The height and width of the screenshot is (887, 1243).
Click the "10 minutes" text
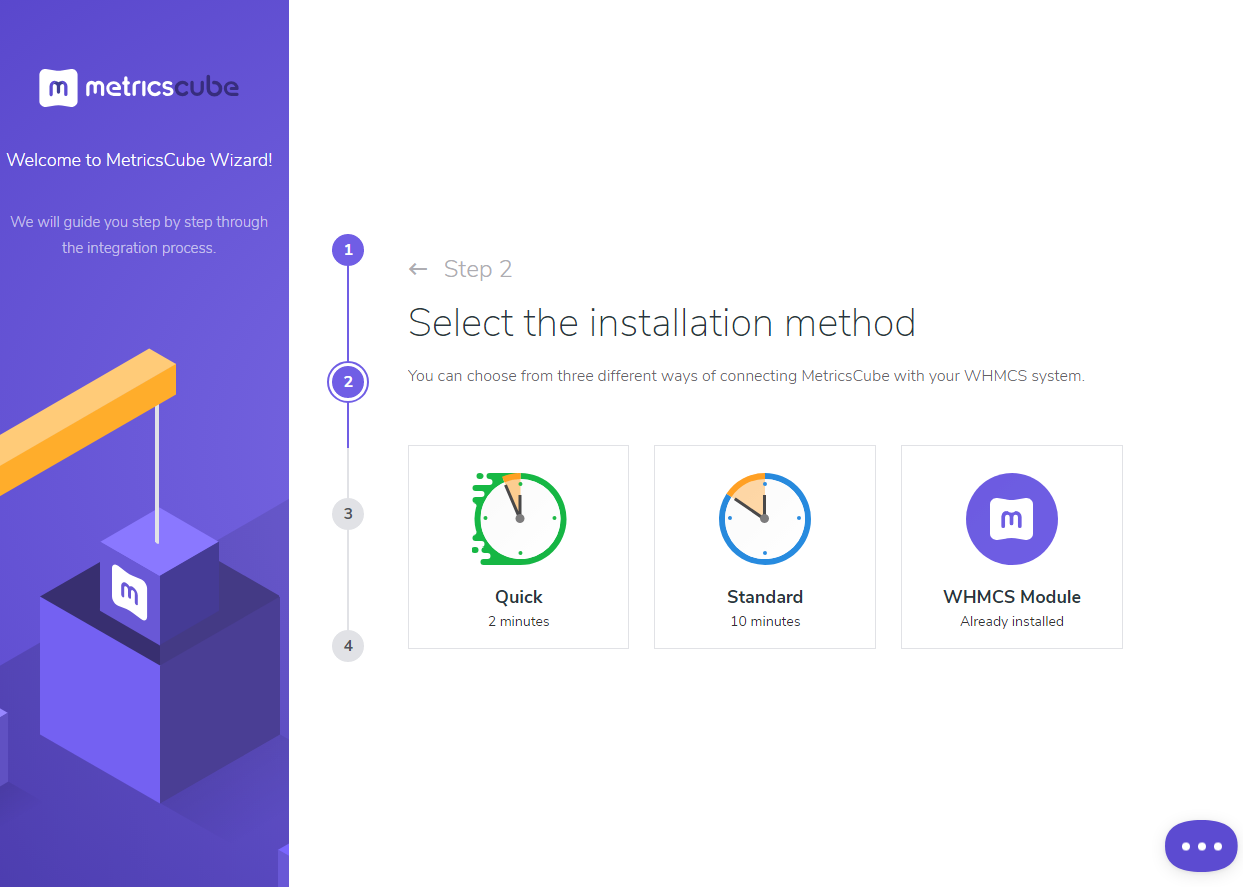pos(765,621)
